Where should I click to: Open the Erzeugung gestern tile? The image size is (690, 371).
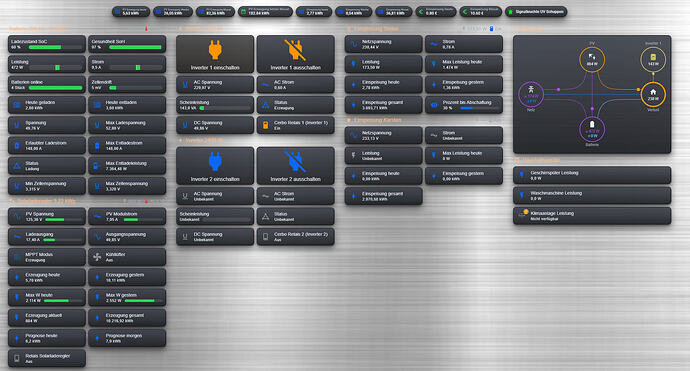(127, 277)
